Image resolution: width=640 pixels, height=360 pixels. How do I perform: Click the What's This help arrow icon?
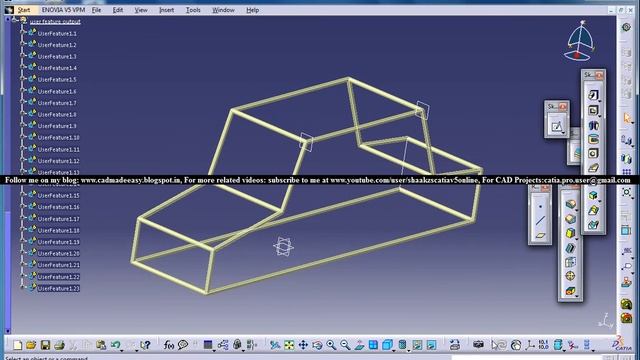click(x=145, y=345)
